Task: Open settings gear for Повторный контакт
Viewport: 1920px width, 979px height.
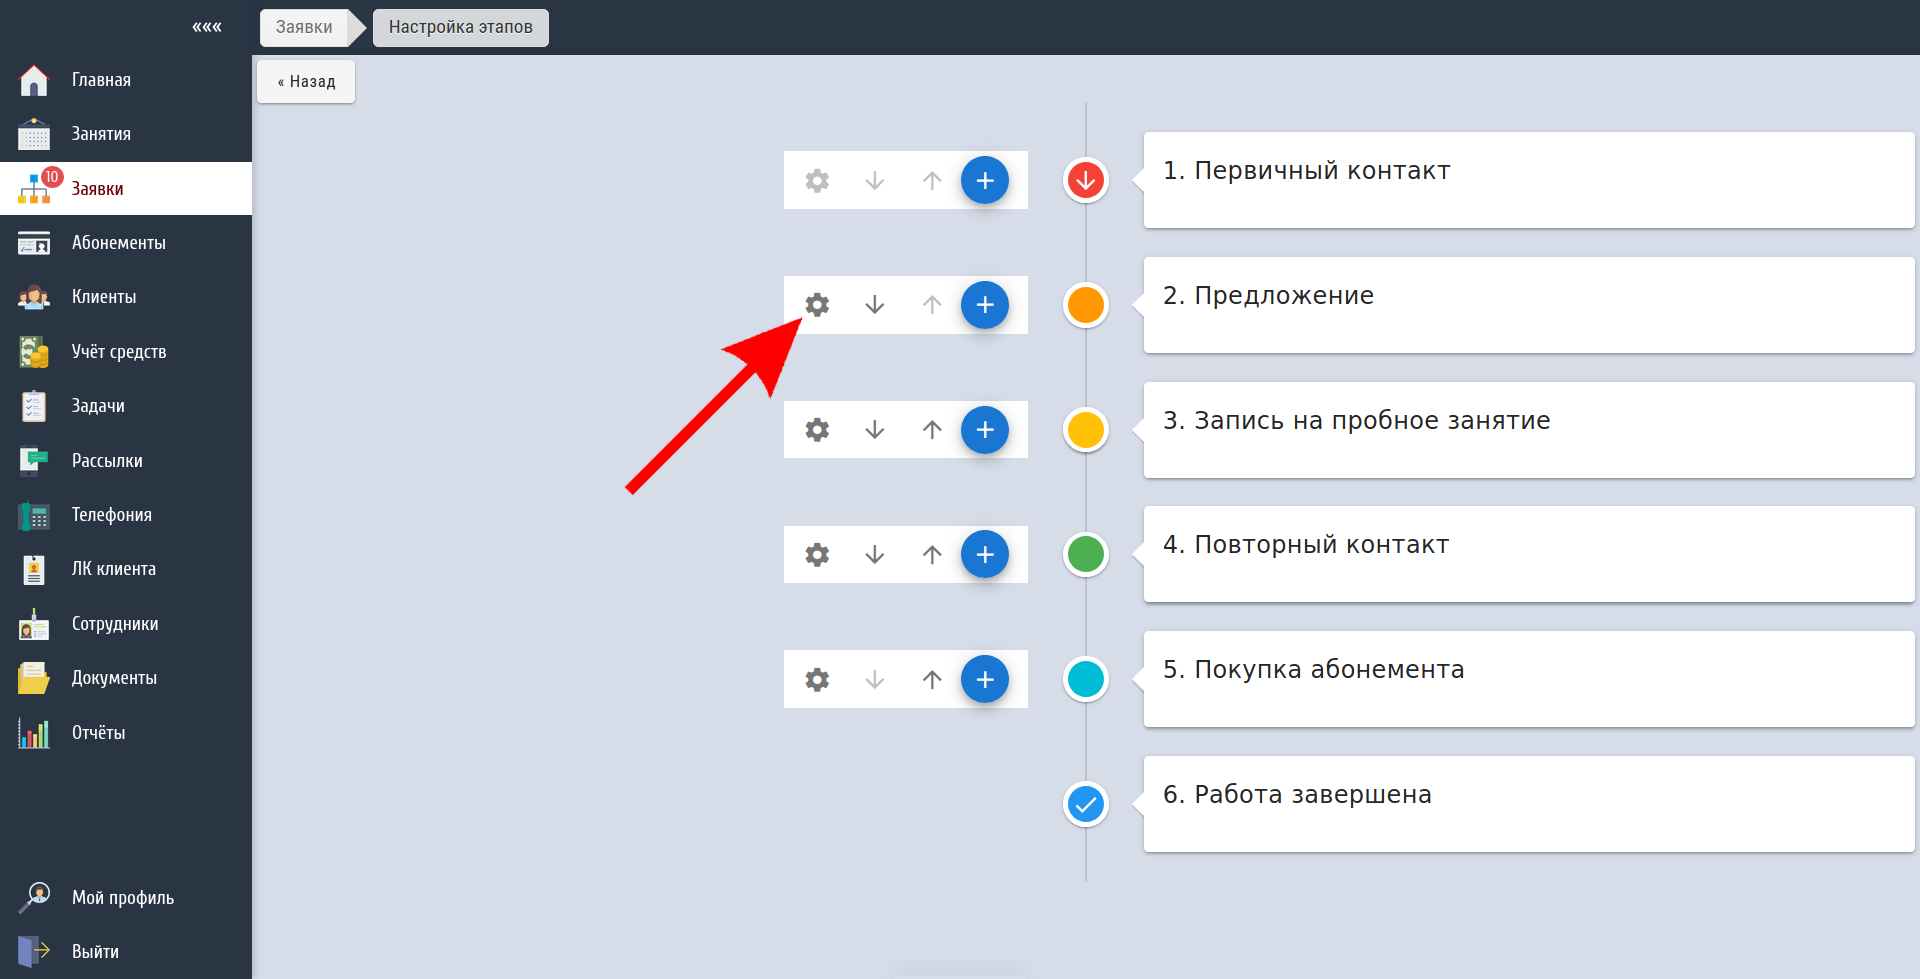Action: (817, 555)
